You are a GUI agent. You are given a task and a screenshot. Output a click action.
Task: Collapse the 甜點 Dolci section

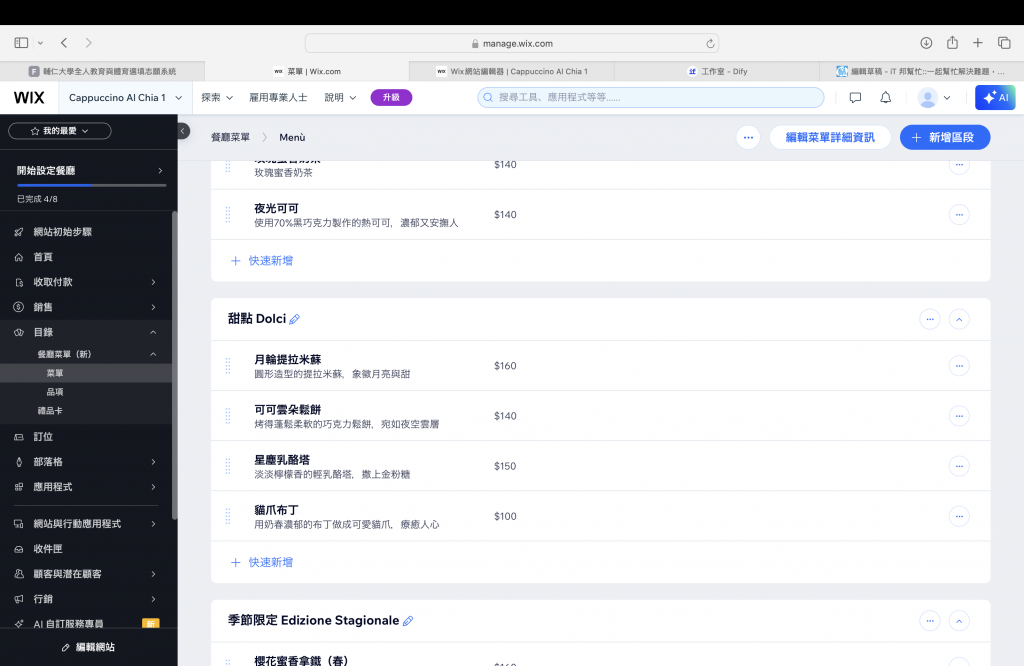coord(959,319)
